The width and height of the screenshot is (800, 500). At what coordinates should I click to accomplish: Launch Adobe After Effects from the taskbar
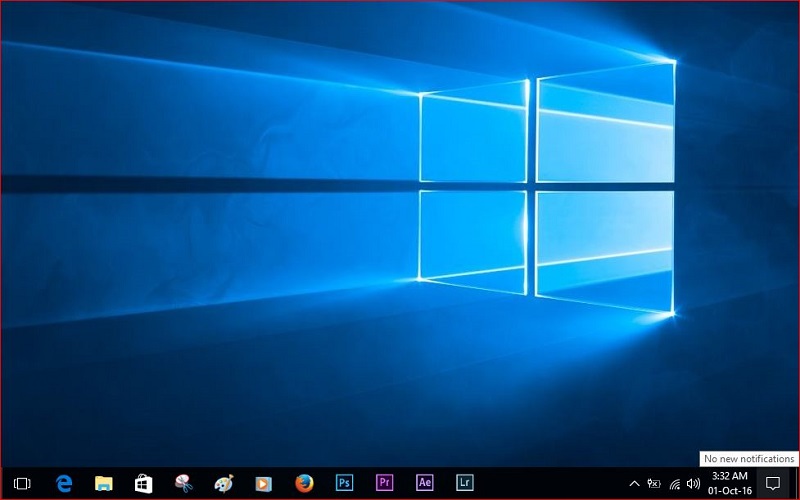424,483
